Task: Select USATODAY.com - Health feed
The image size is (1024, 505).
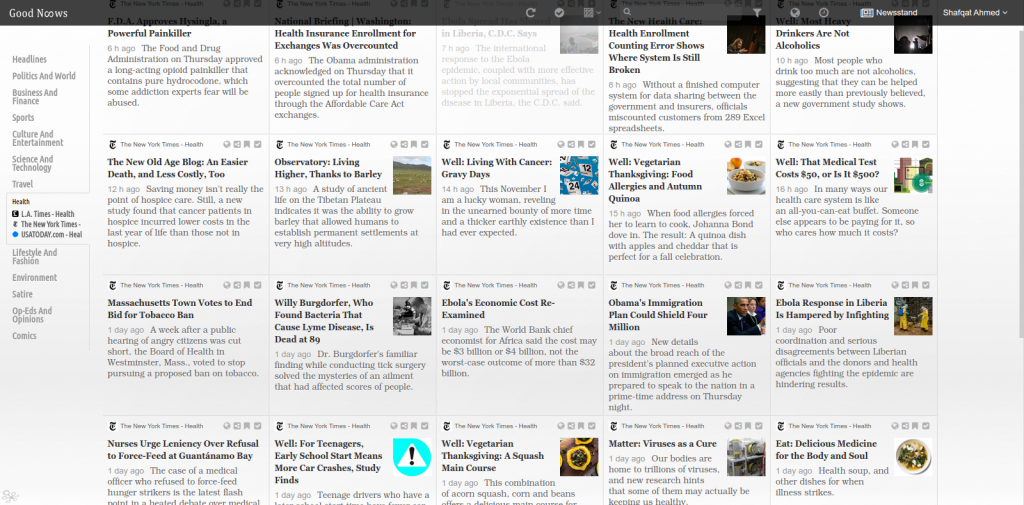Action: 47,234
